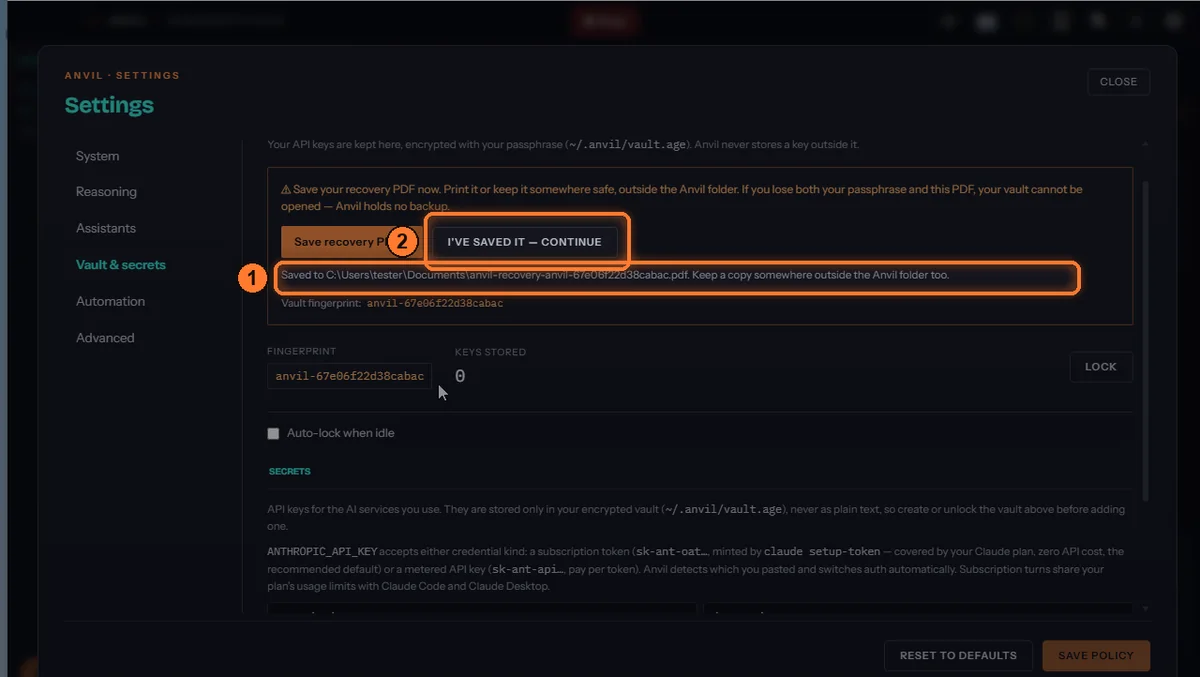
Task: Click the 'ANVIL · SETTINGS' breadcrumb label
Action: [122, 76]
